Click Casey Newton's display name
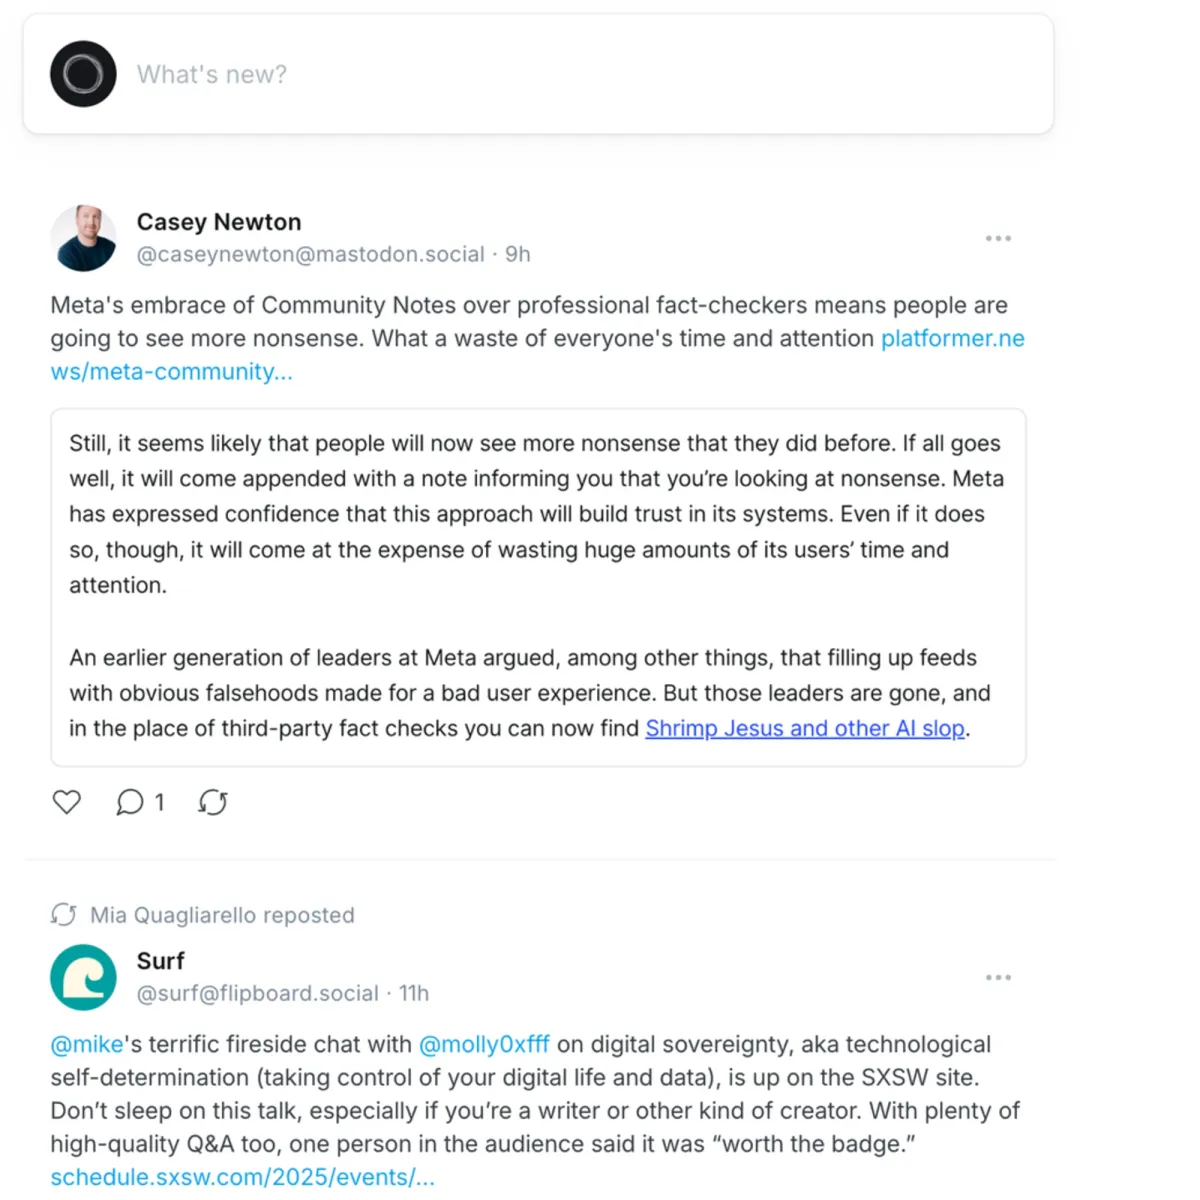This screenshot has width=1200, height=1200. (x=218, y=221)
